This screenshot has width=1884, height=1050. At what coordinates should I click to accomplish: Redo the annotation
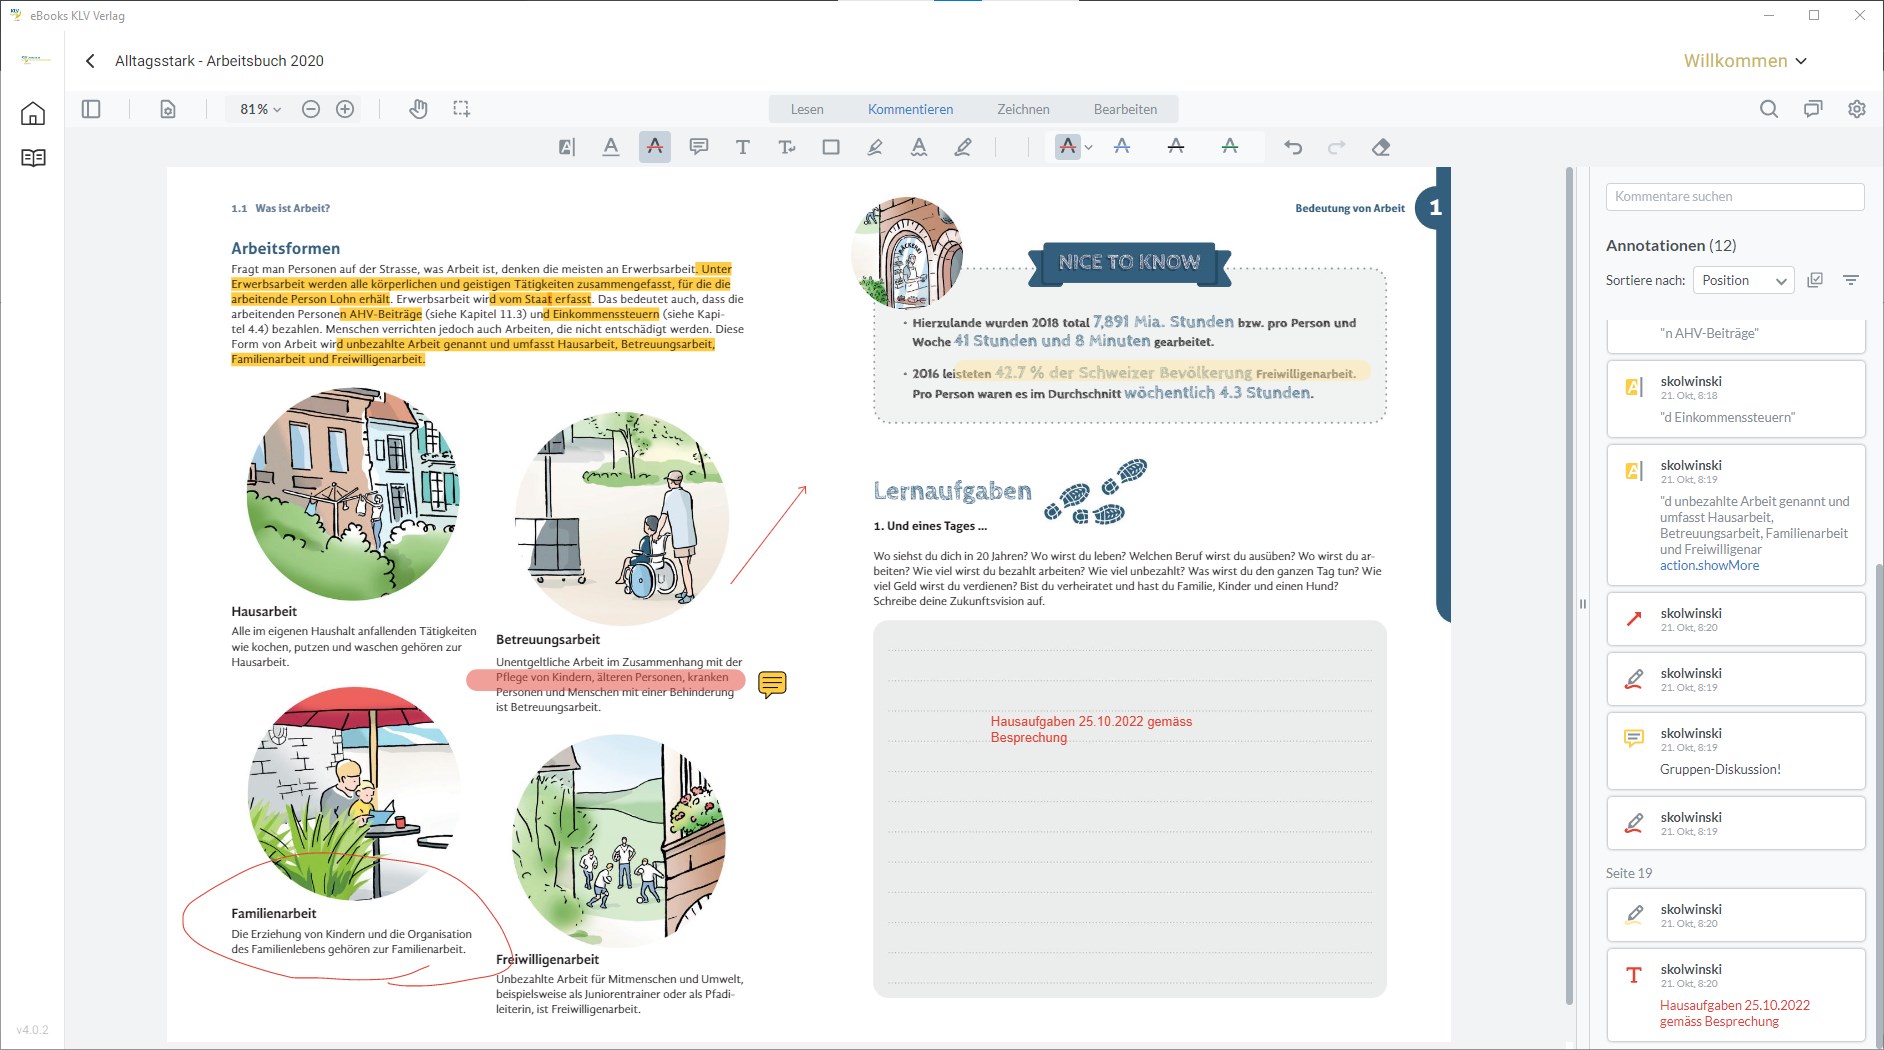point(1337,147)
